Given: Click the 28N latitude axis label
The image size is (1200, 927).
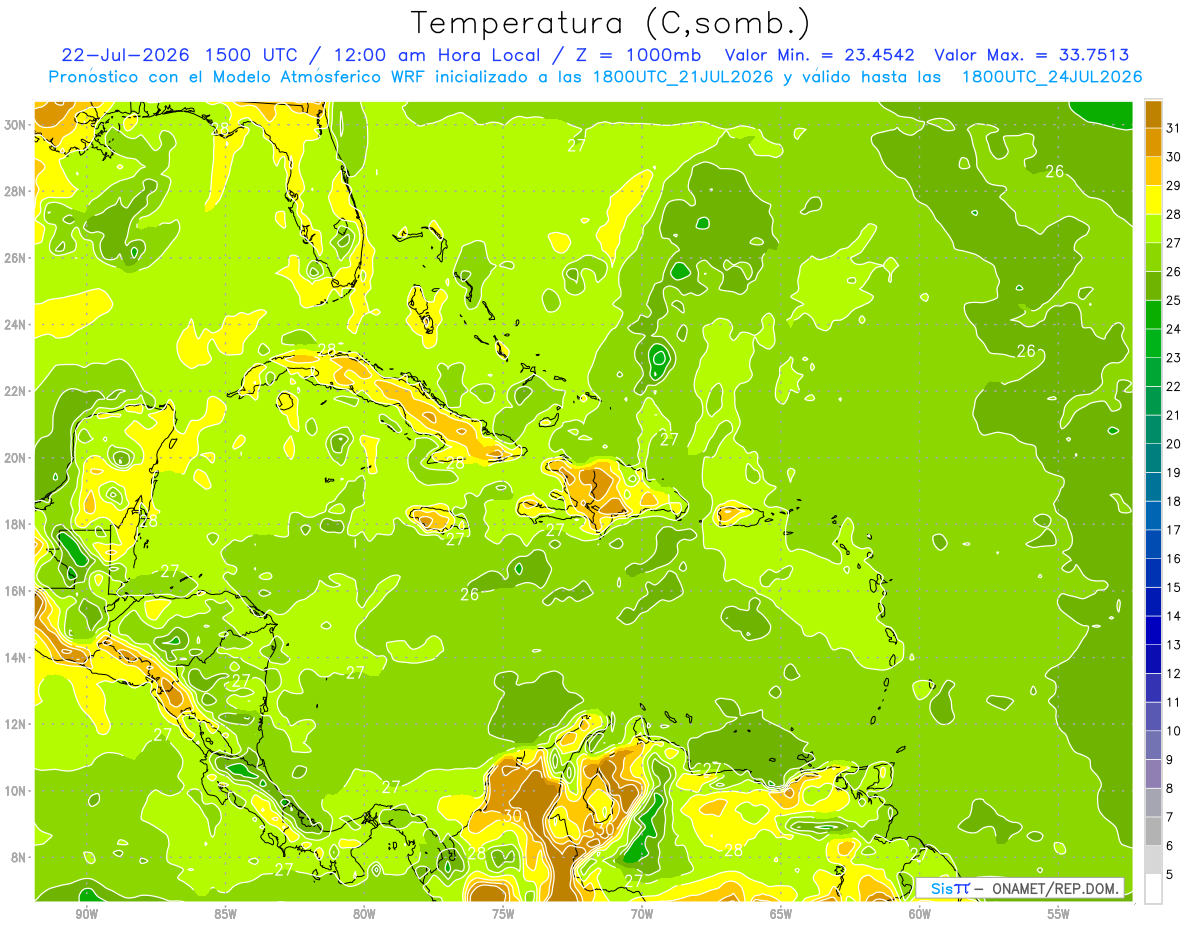Looking at the screenshot, I should tap(16, 190).
